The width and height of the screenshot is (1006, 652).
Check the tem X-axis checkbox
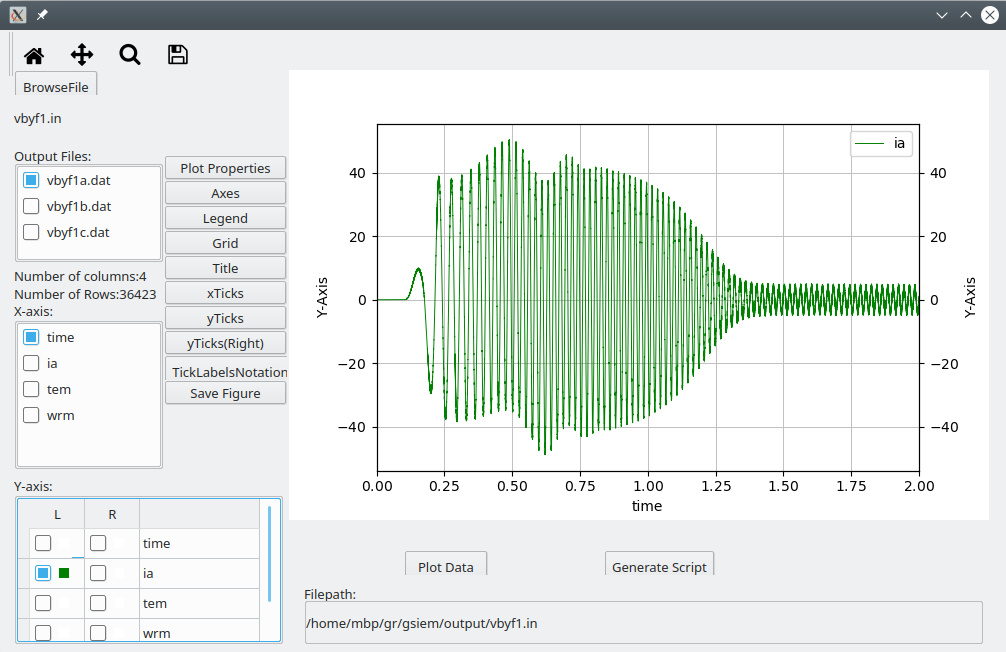[x=31, y=390]
